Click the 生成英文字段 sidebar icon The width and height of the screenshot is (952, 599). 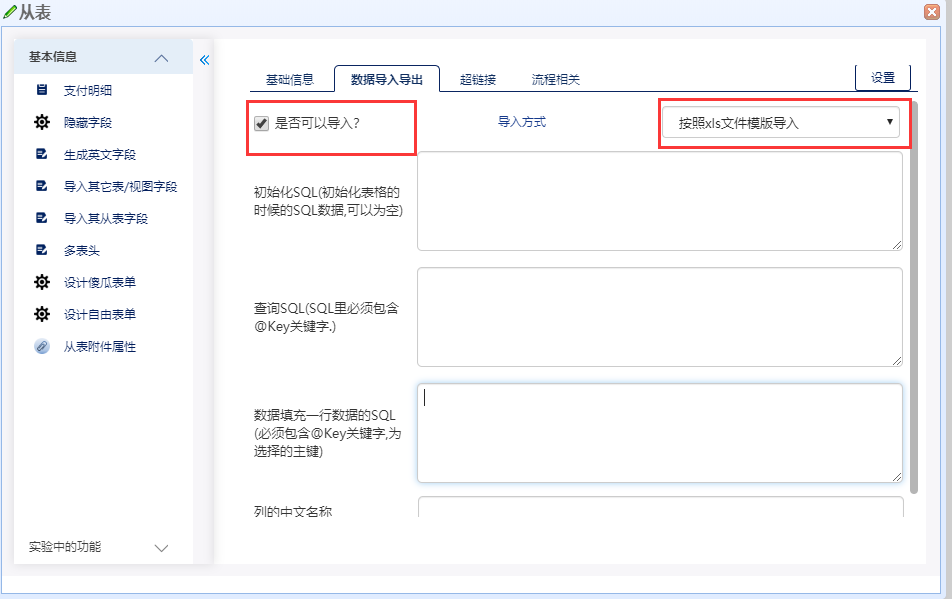pos(40,153)
